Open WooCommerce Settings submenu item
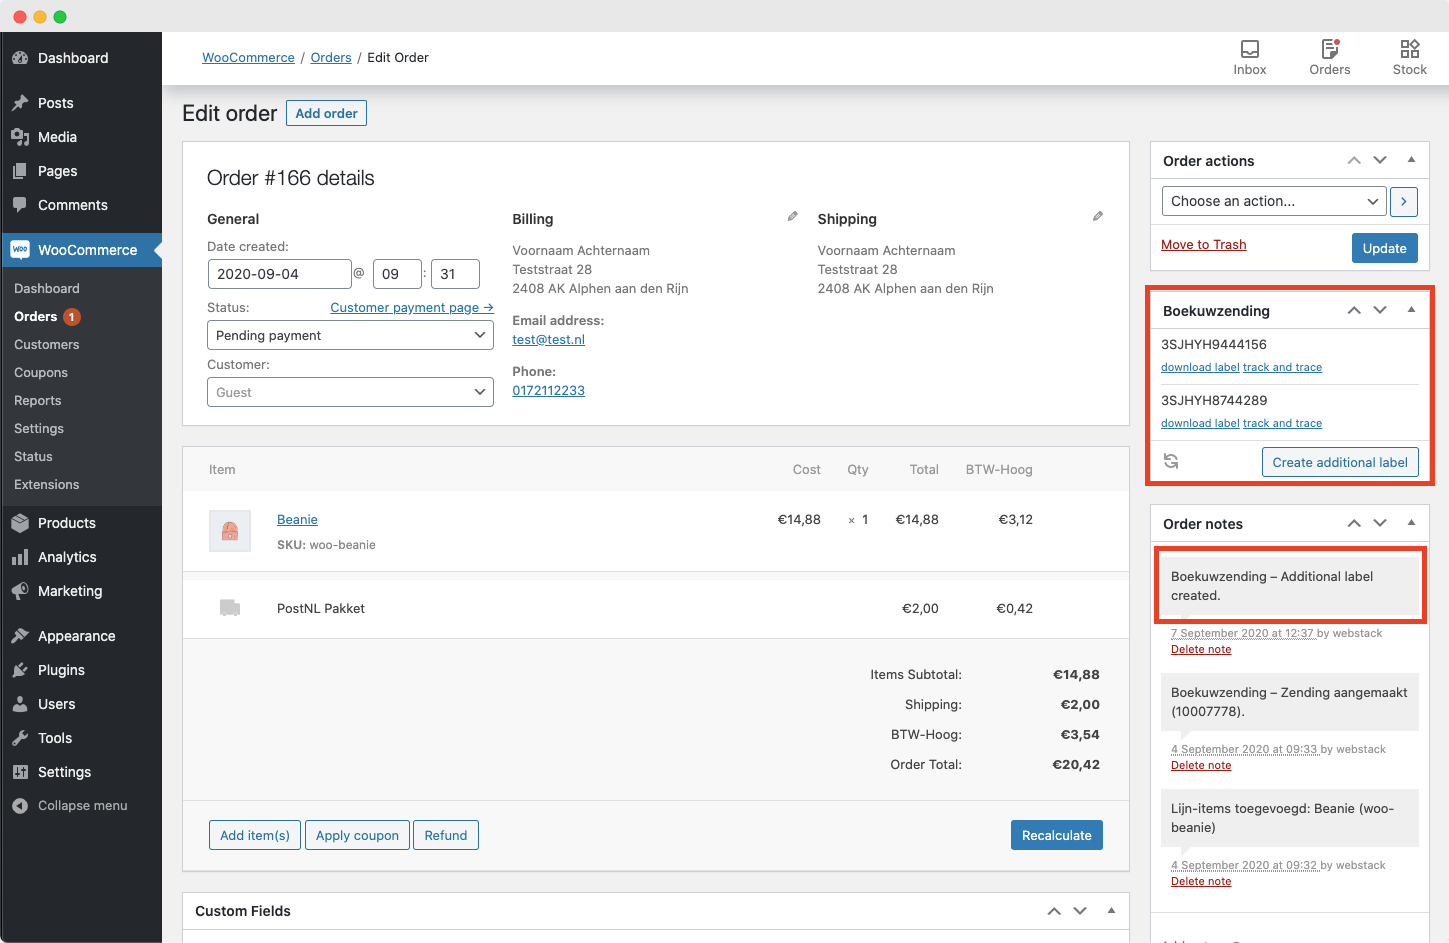The image size is (1449, 943). (x=39, y=428)
